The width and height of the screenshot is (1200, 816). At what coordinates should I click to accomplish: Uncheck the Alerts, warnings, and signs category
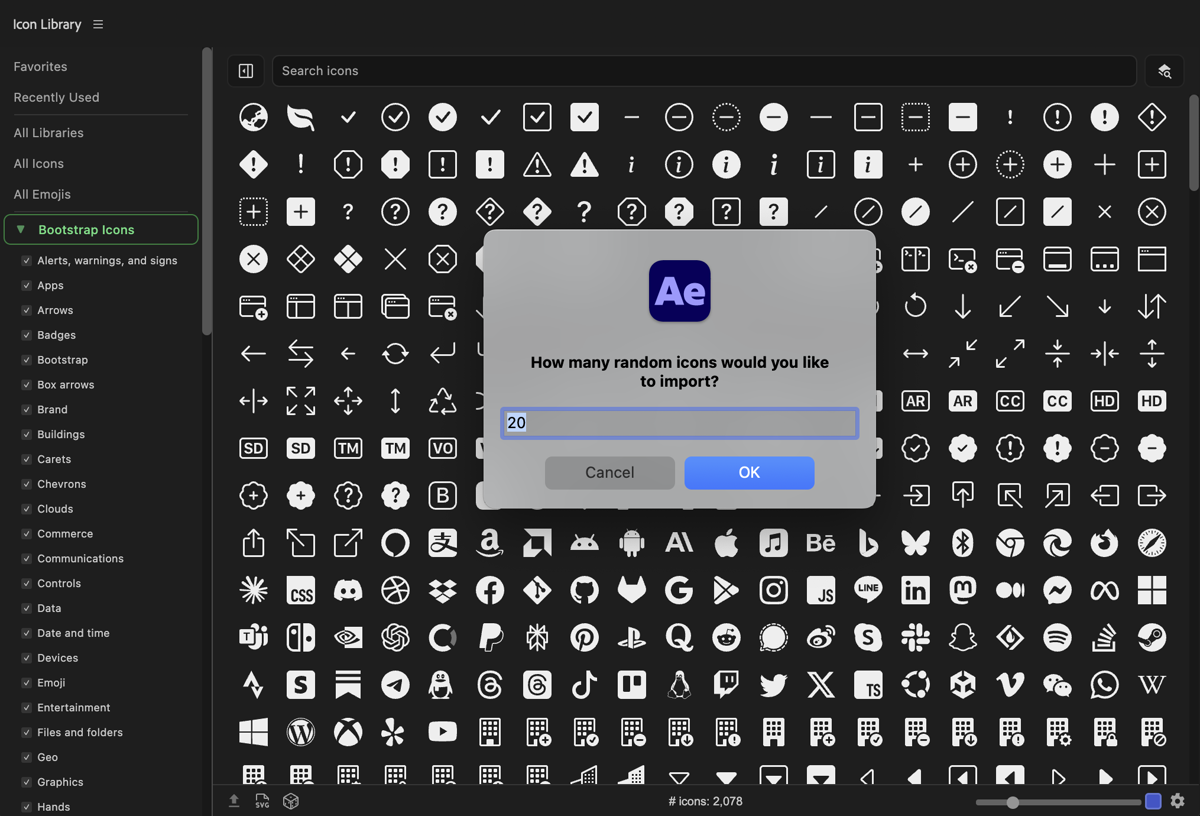[x=26, y=260]
